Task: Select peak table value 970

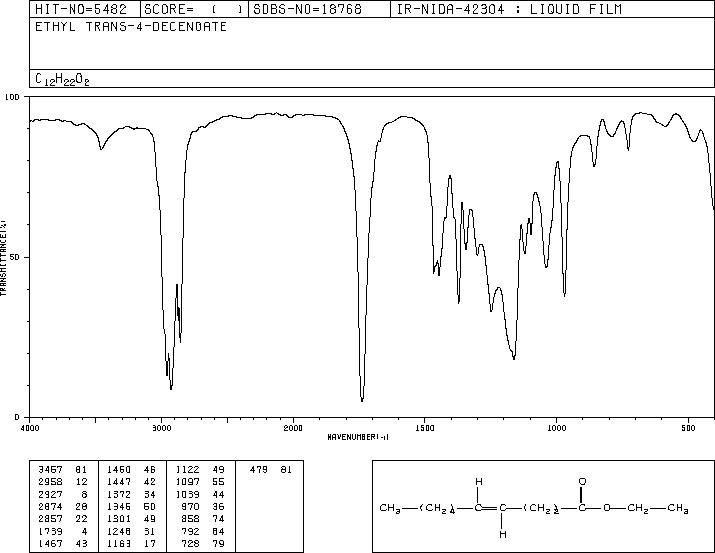Action: coord(191,506)
